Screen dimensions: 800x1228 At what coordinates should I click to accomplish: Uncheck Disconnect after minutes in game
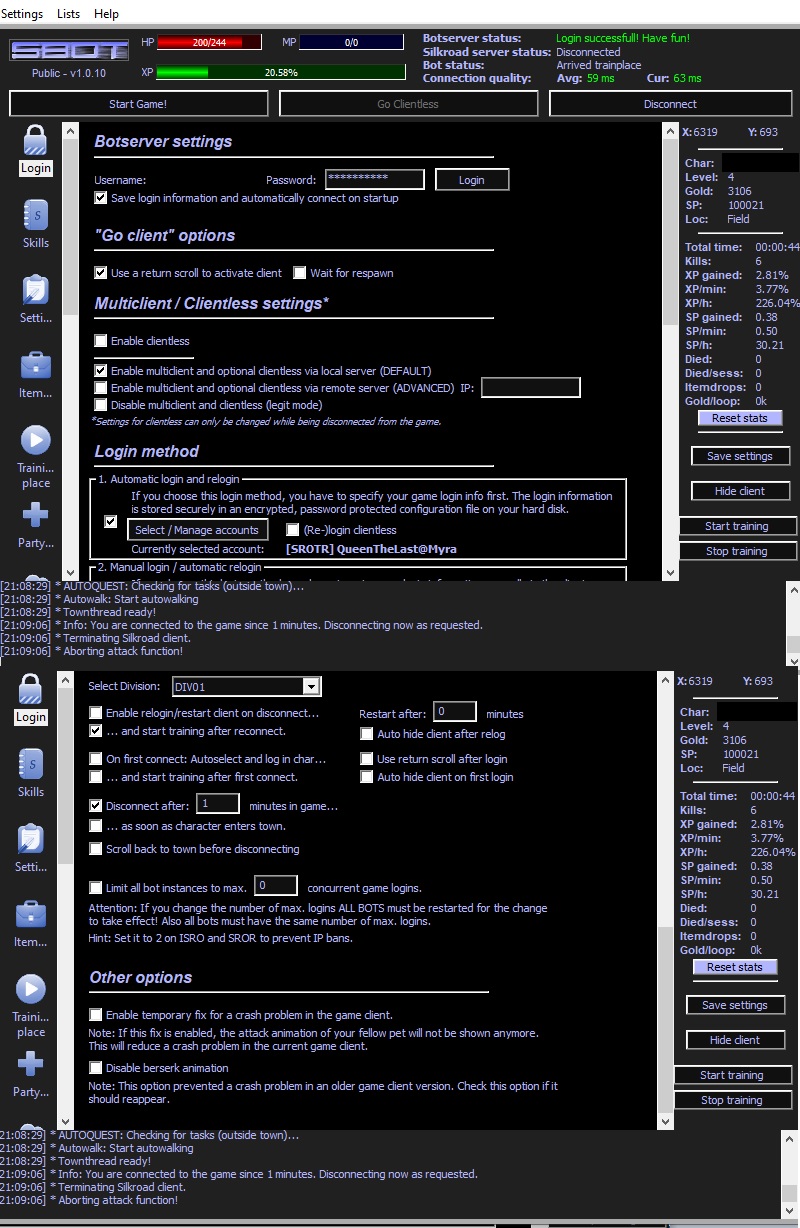(96, 806)
